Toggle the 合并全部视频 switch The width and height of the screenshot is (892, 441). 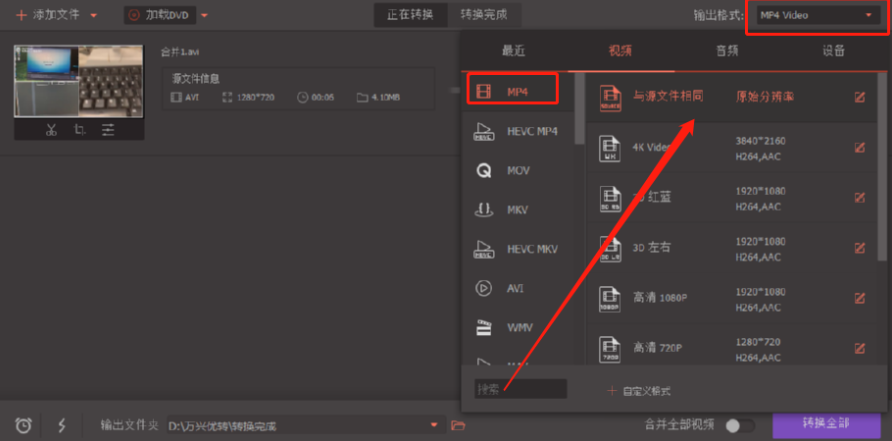pyautogui.click(x=740, y=425)
